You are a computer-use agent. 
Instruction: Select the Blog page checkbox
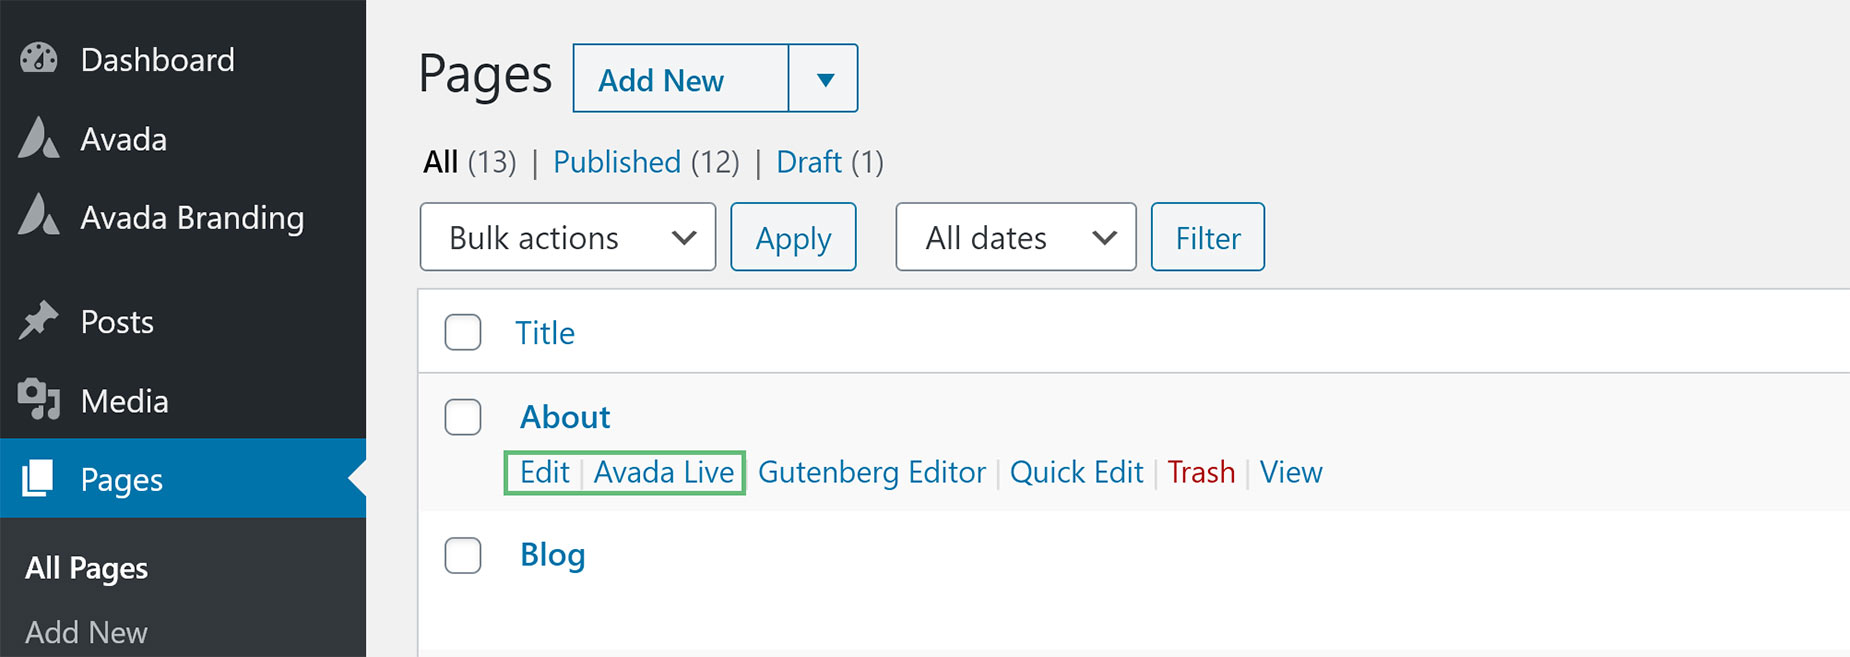click(463, 555)
